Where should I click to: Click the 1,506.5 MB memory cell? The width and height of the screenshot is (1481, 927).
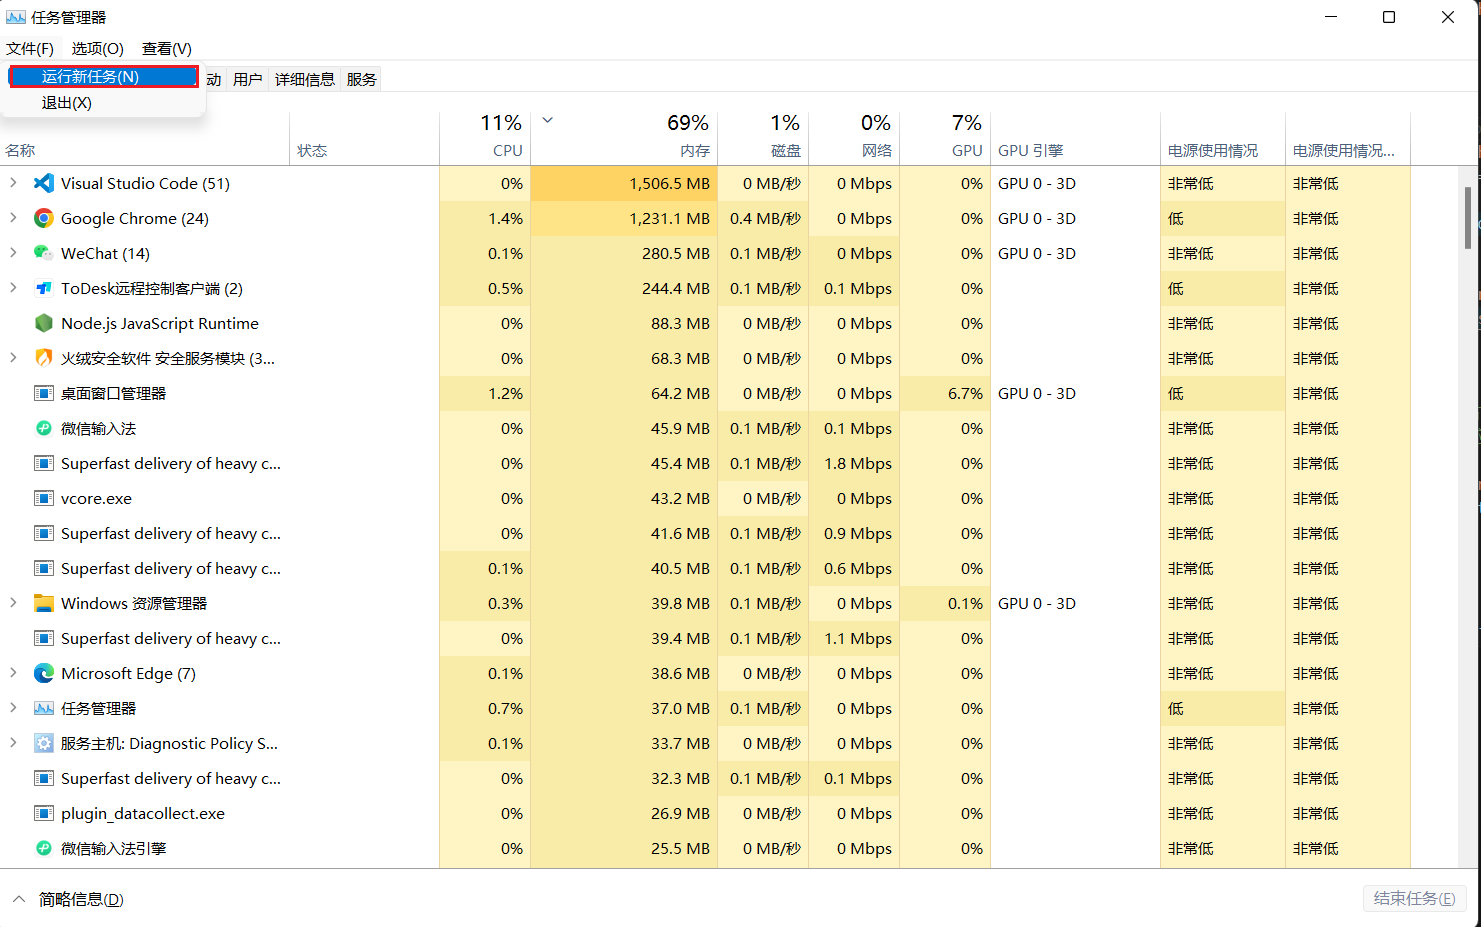624,183
